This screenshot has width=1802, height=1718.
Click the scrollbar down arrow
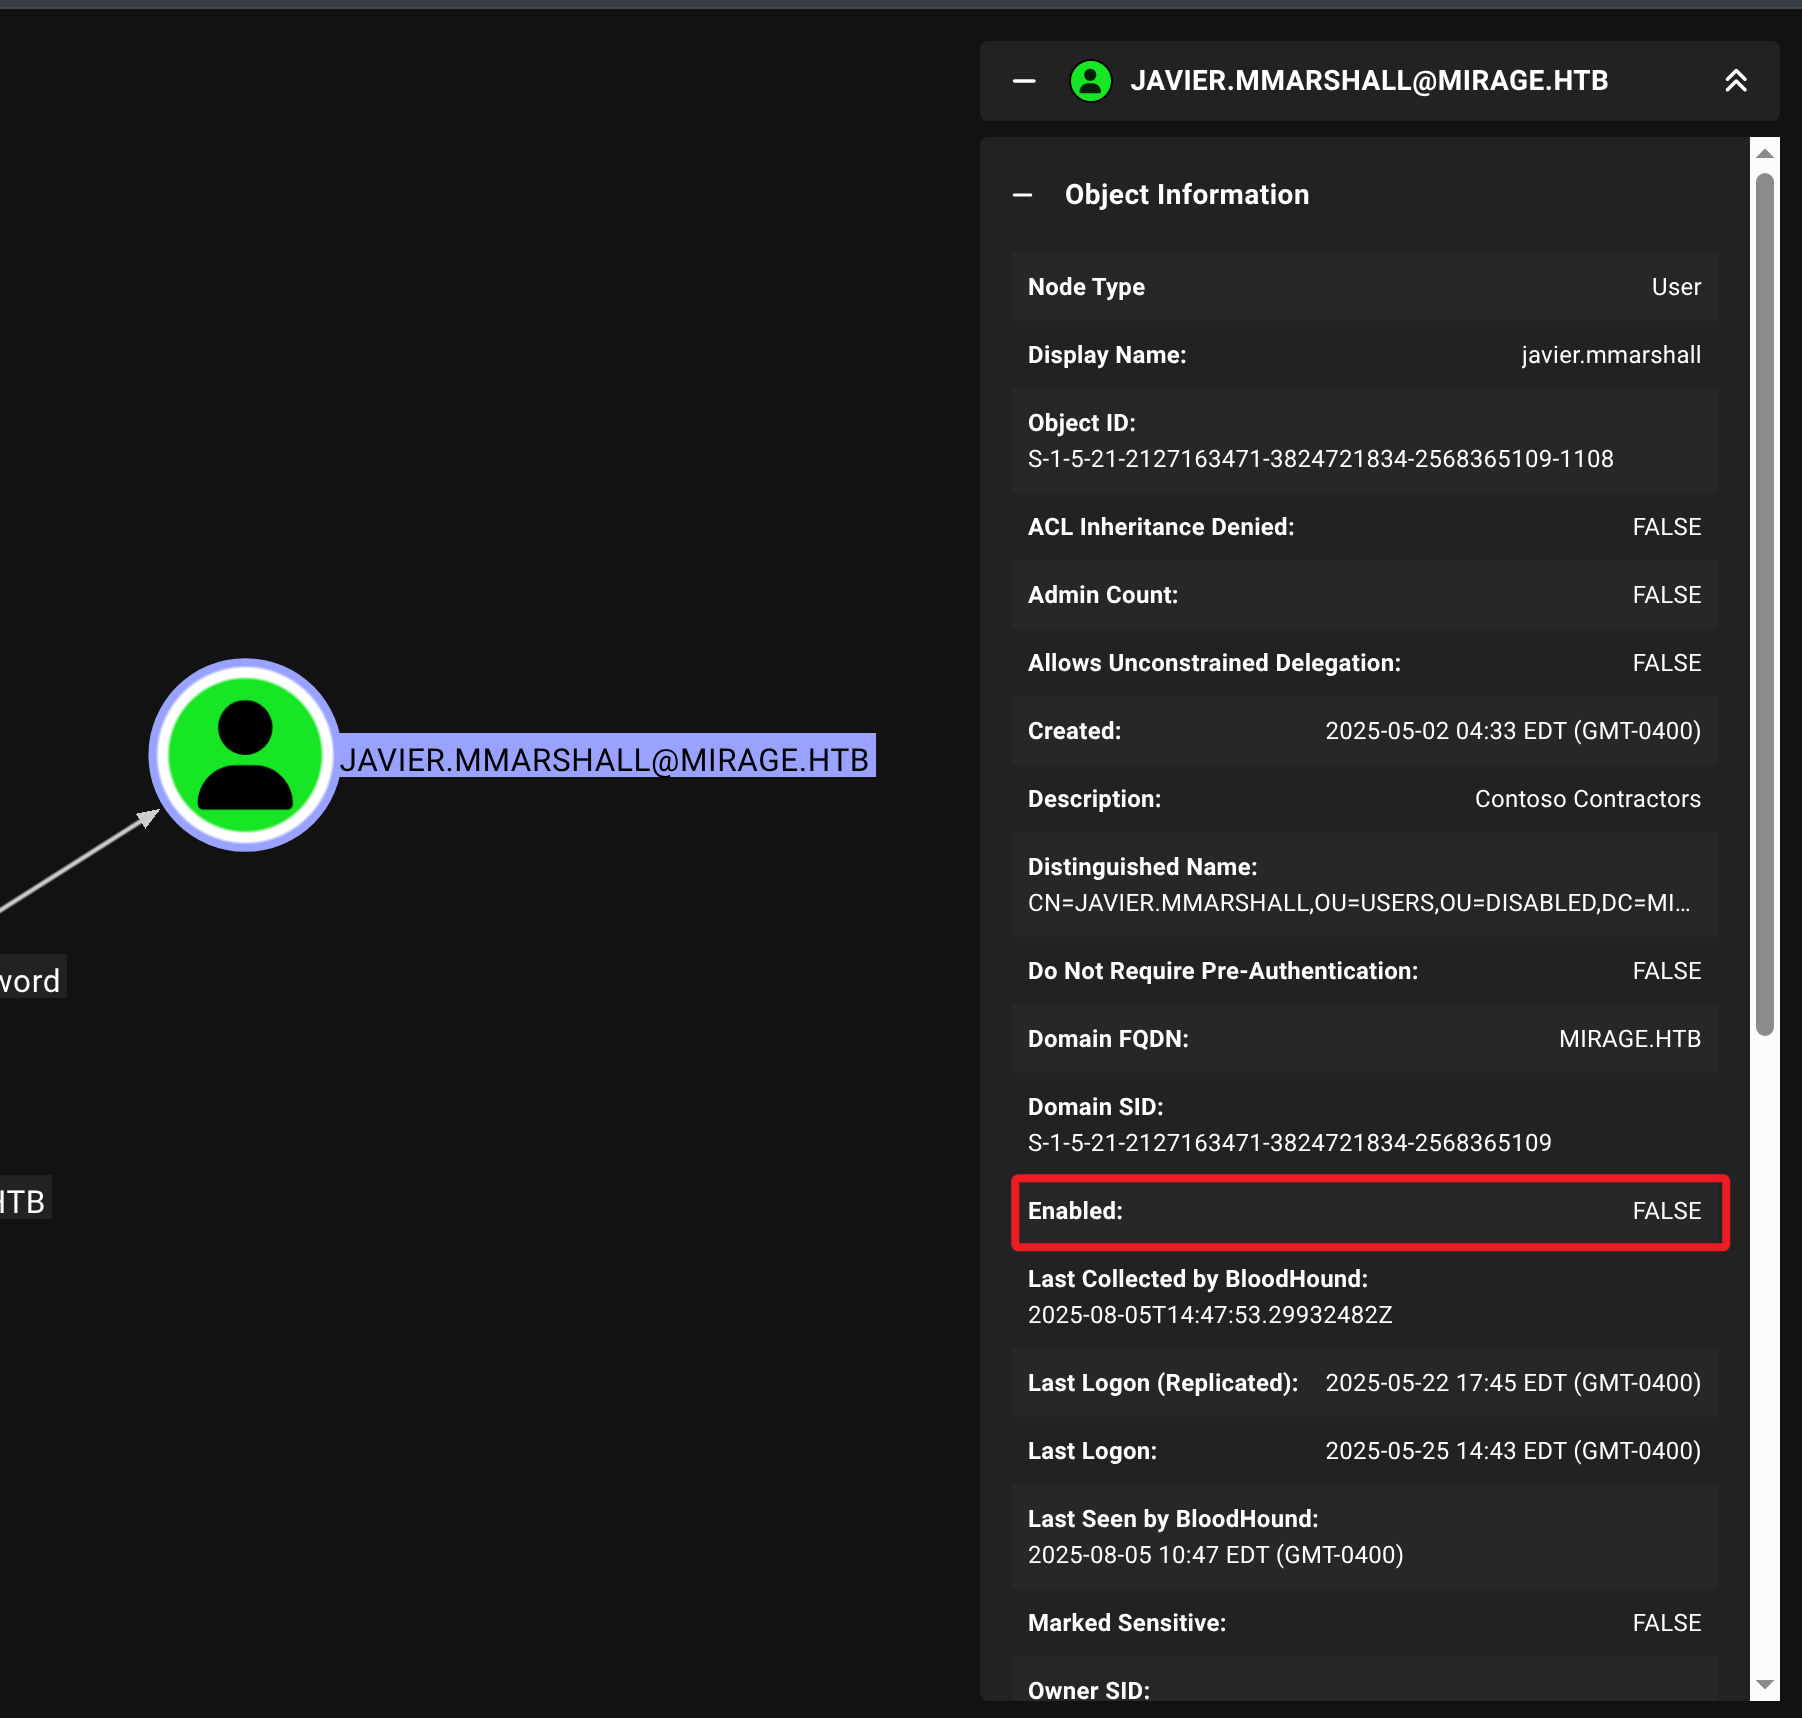(1765, 1685)
